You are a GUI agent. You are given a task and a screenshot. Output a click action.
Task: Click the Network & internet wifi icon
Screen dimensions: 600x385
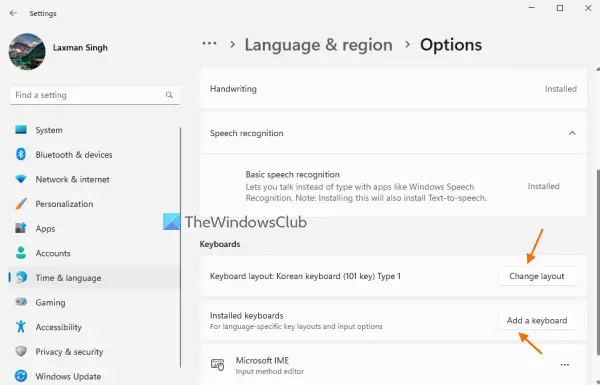[21, 179]
